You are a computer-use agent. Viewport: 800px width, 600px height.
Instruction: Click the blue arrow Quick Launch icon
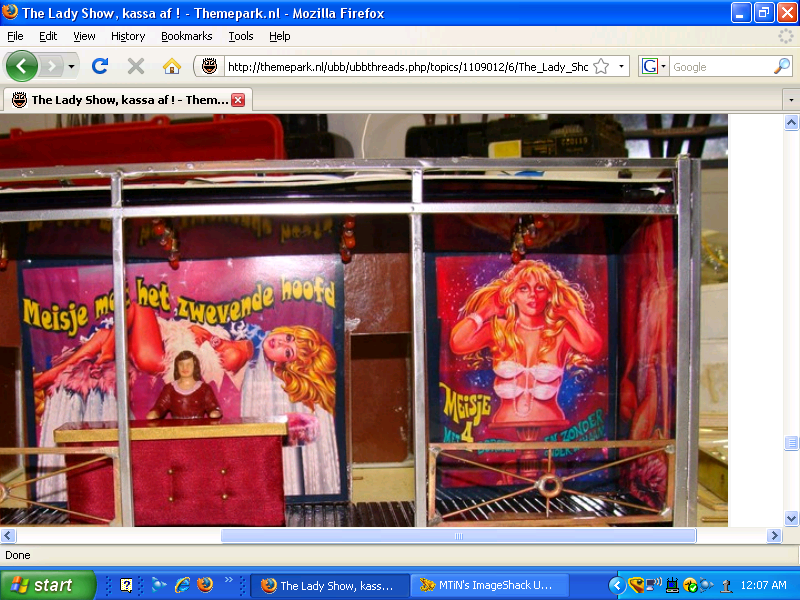(159, 585)
